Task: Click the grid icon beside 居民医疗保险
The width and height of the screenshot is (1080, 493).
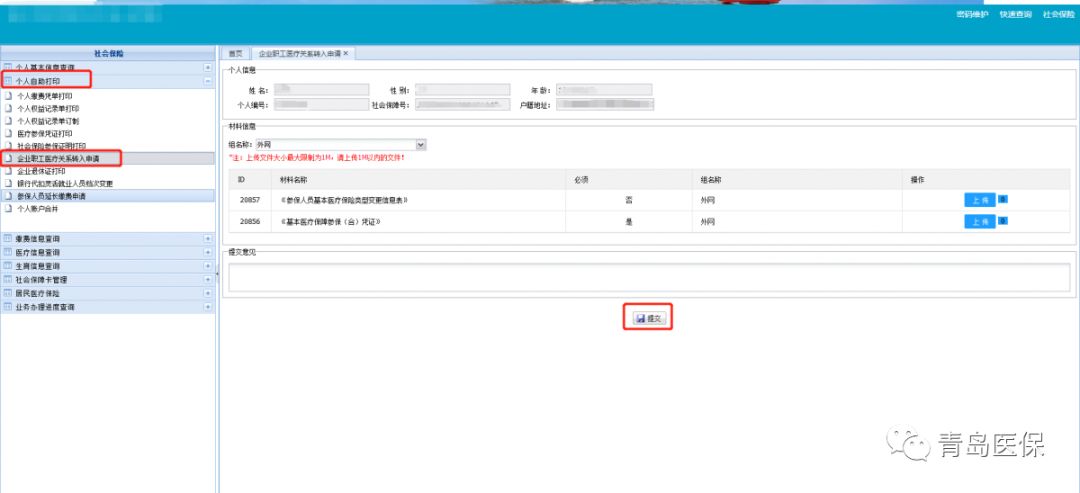Action: (8, 294)
